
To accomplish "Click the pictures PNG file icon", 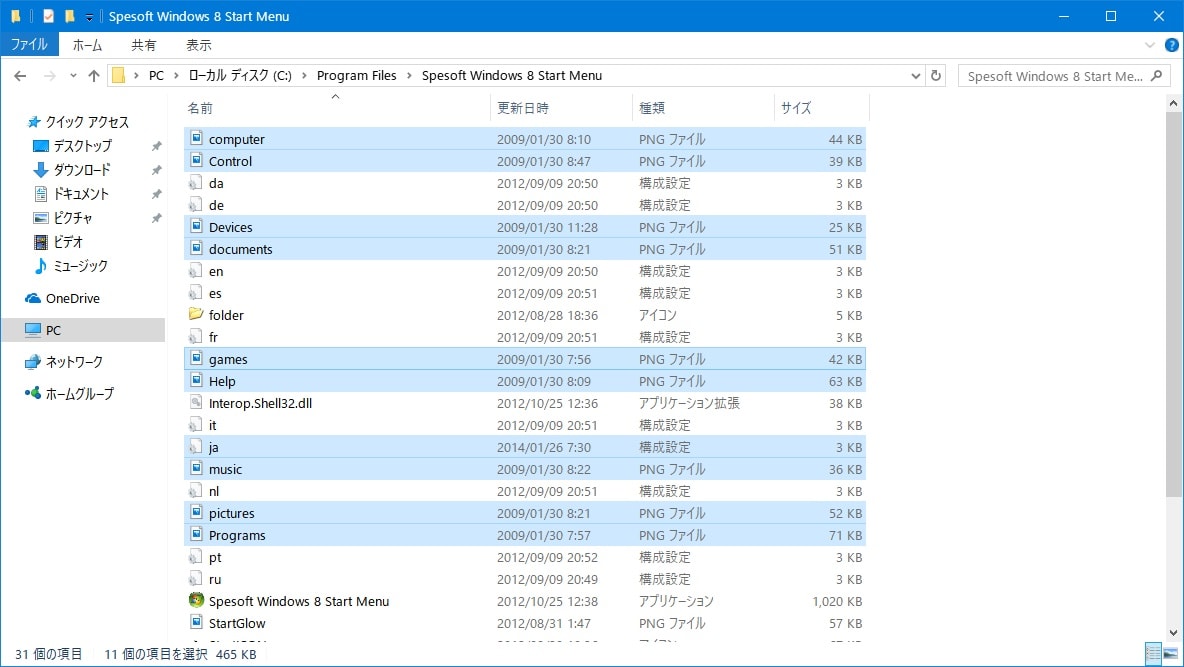I will point(196,512).
